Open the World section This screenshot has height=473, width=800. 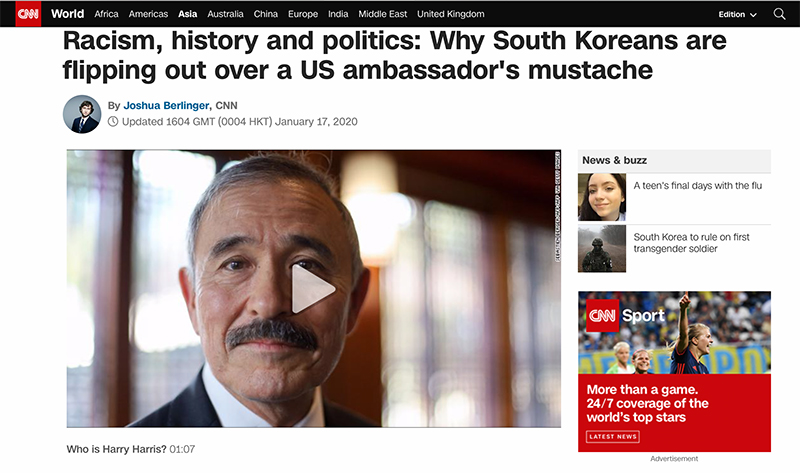[67, 14]
